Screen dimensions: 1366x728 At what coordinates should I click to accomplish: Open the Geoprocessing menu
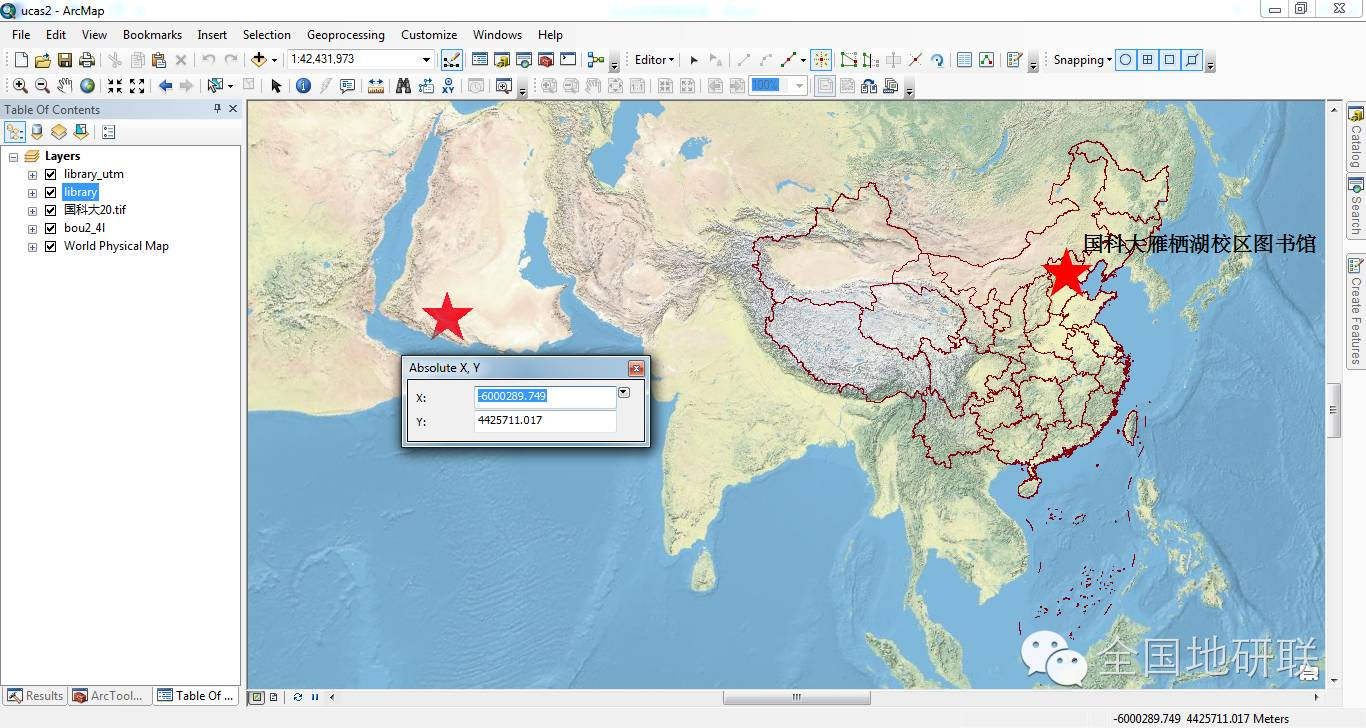(345, 34)
